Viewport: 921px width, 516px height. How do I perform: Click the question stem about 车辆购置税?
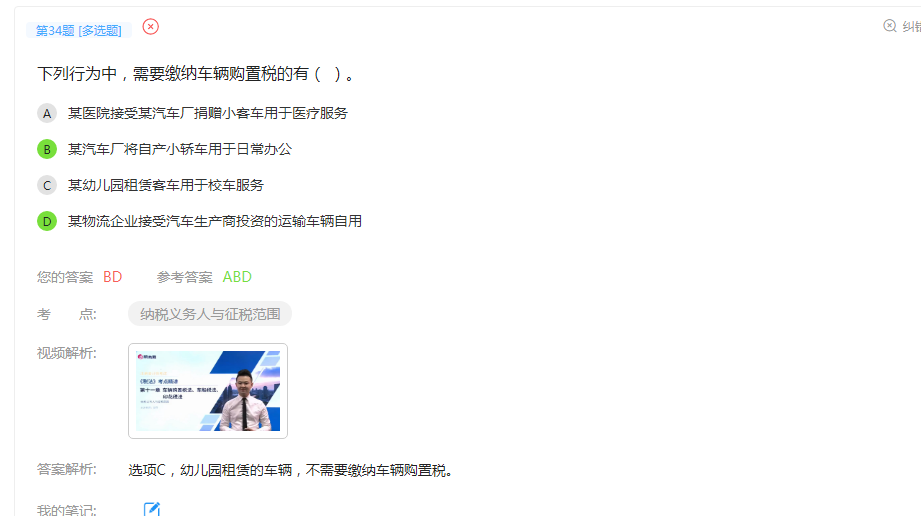[197, 74]
